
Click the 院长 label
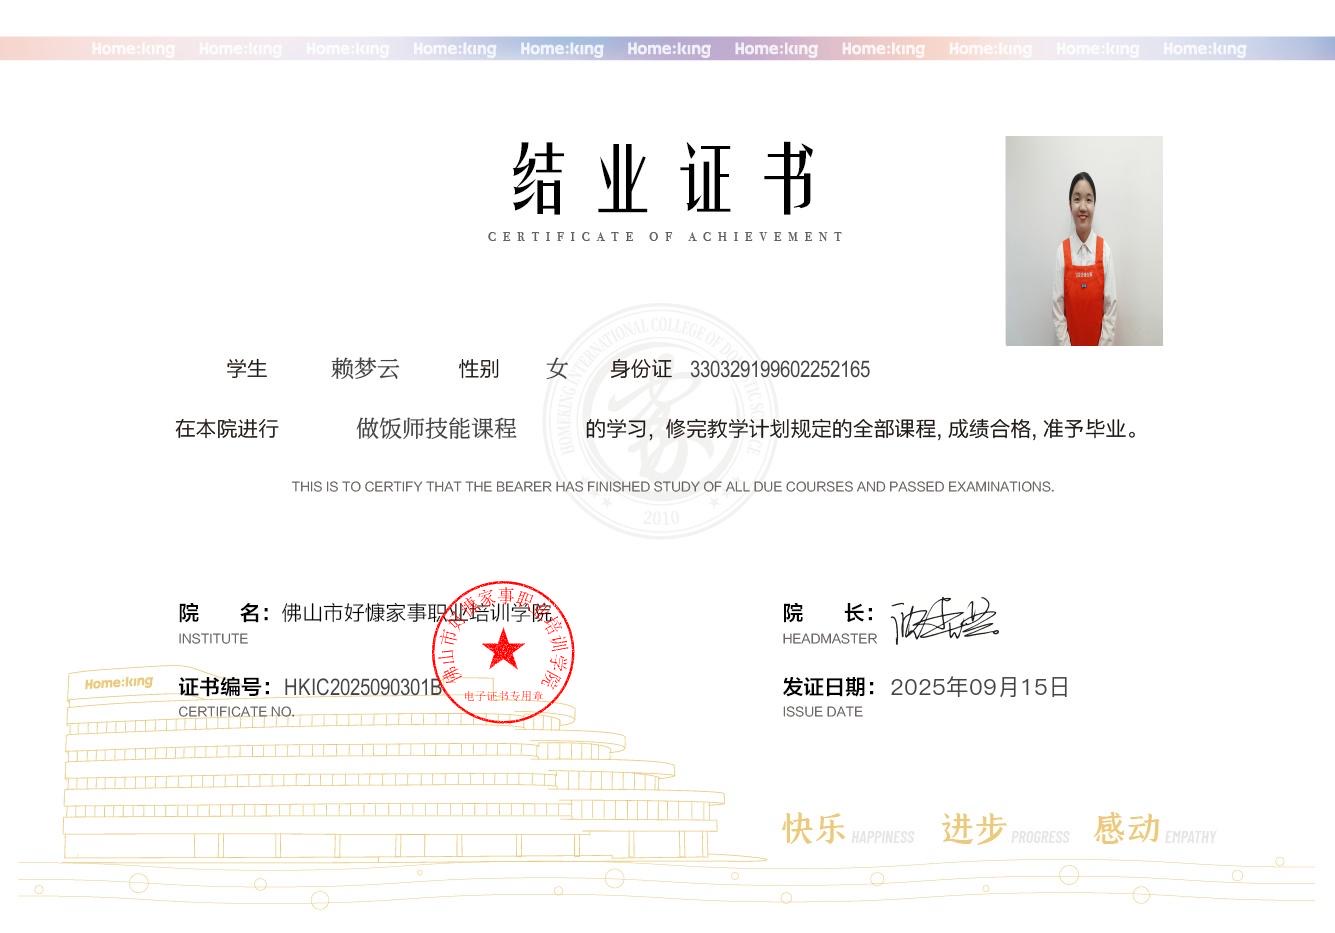pos(828,613)
